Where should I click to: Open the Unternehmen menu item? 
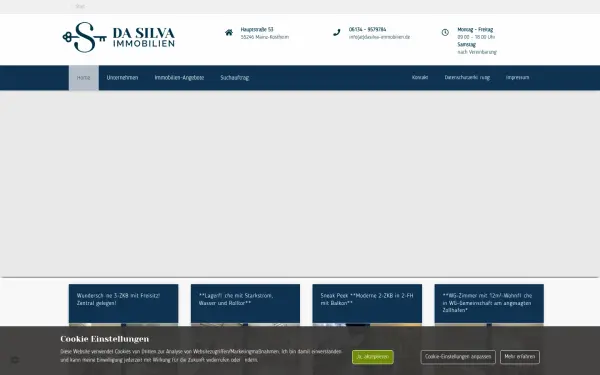[122, 78]
